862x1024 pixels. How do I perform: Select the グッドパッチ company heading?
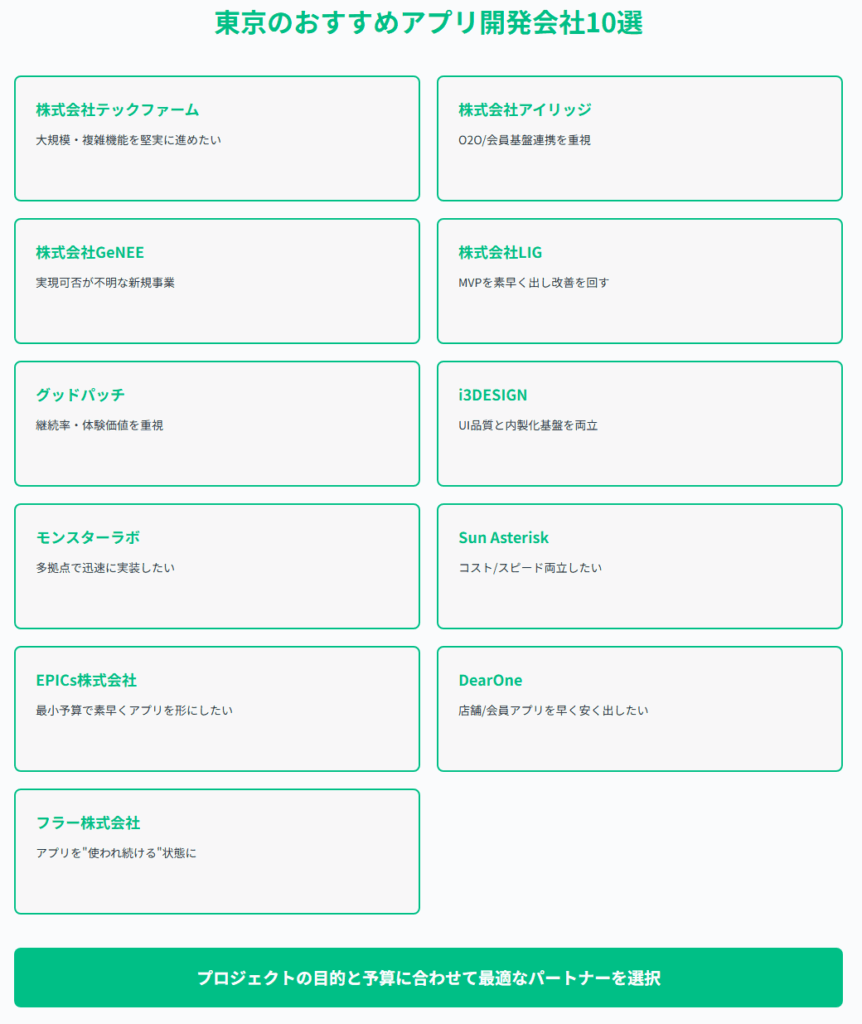[80, 395]
